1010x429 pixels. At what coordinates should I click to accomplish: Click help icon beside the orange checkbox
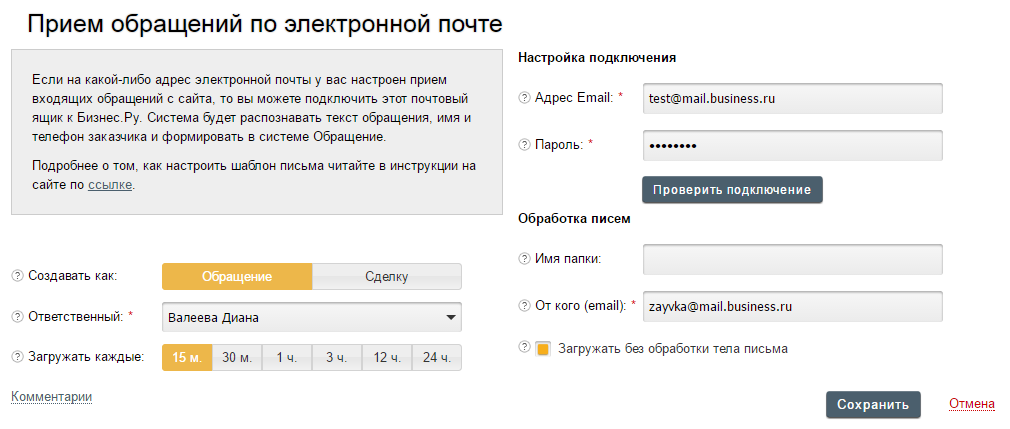click(524, 347)
